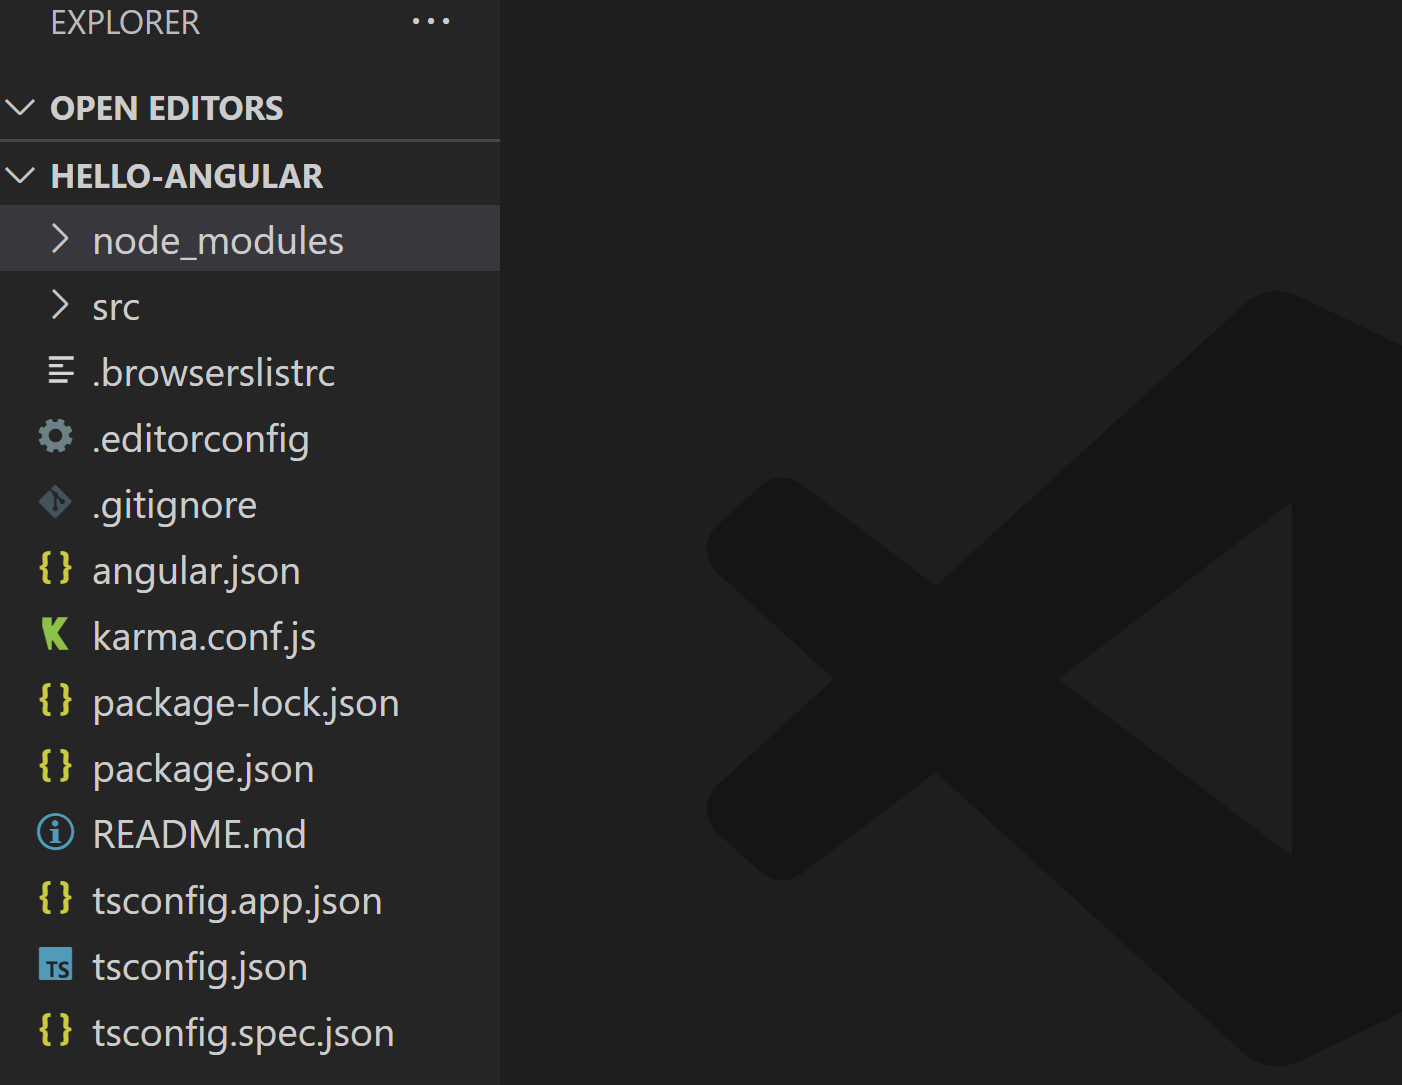Click the EXPLORER panel title
1402x1085 pixels.
125,22
